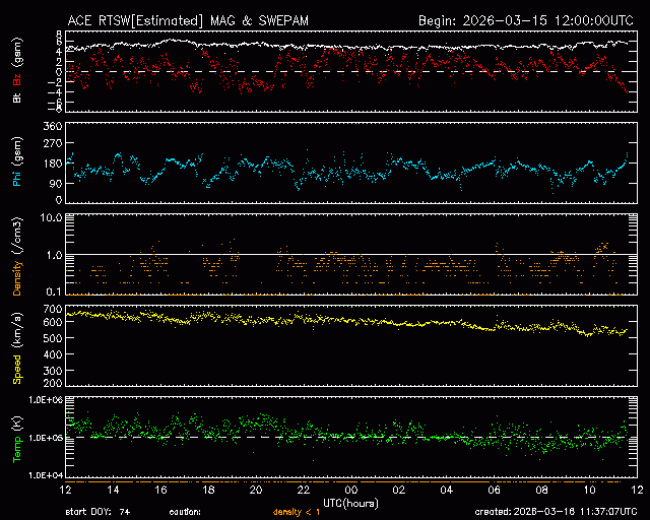650x520 pixels.
Task: Click the 'start DOY: 74' footer text
Action: 98,513
